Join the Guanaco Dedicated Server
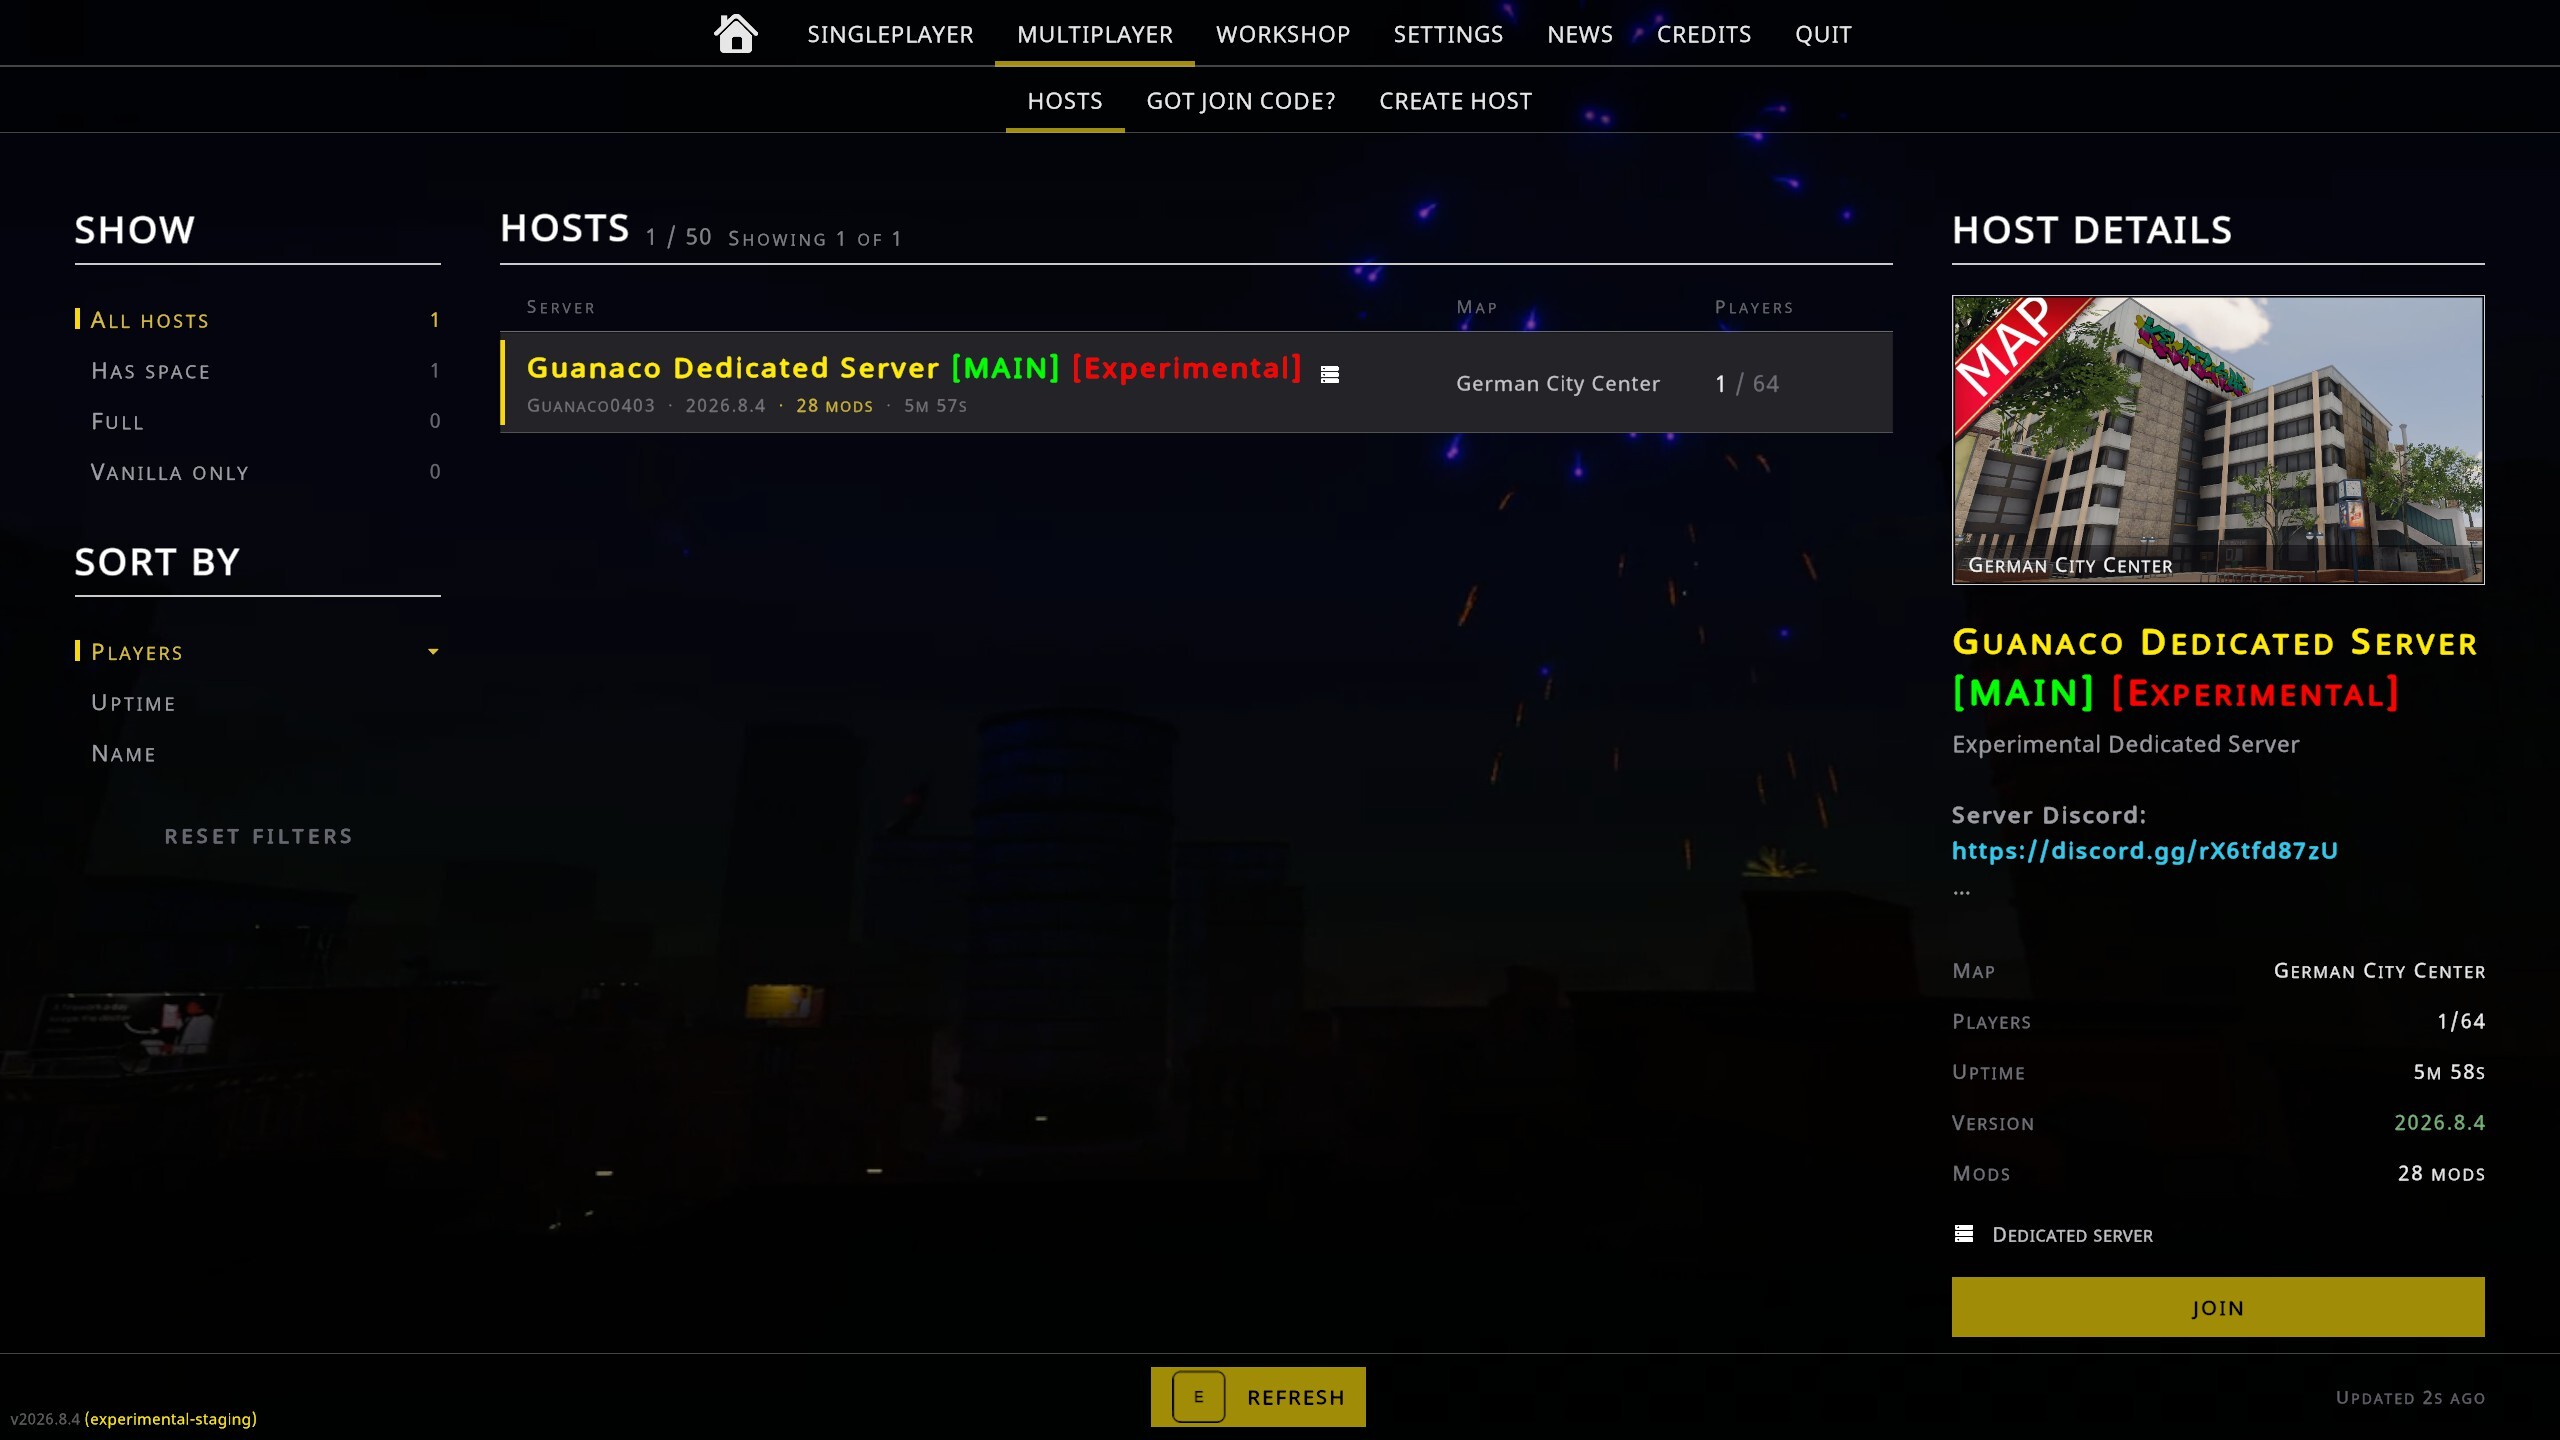 click(x=2218, y=1307)
